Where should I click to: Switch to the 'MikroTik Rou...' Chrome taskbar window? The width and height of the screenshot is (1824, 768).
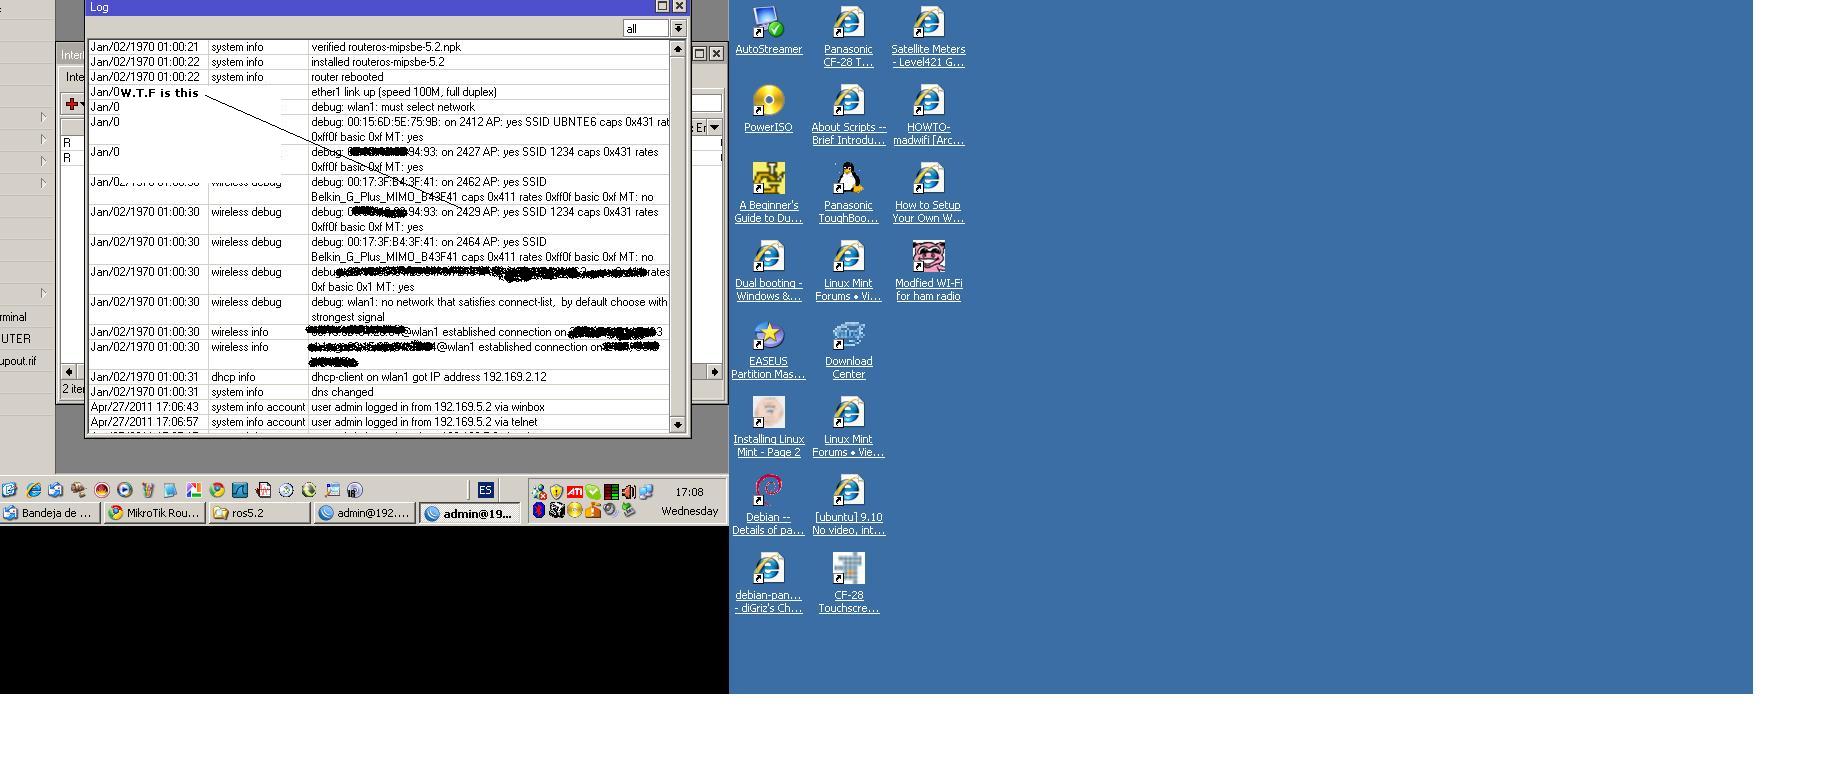click(x=155, y=513)
